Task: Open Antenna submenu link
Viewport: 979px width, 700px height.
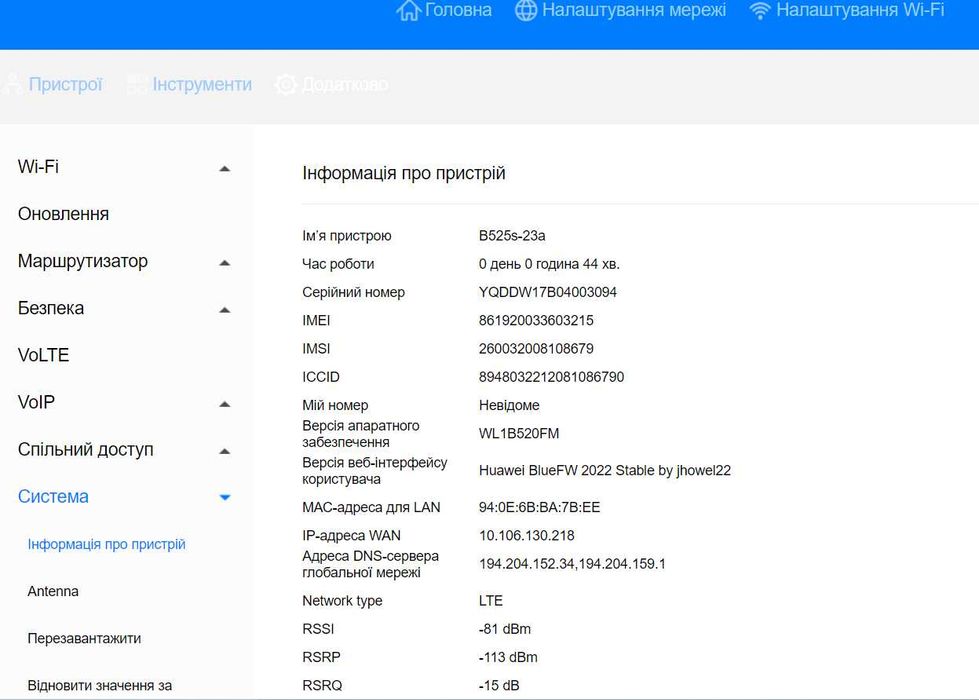Action: point(53,591)
